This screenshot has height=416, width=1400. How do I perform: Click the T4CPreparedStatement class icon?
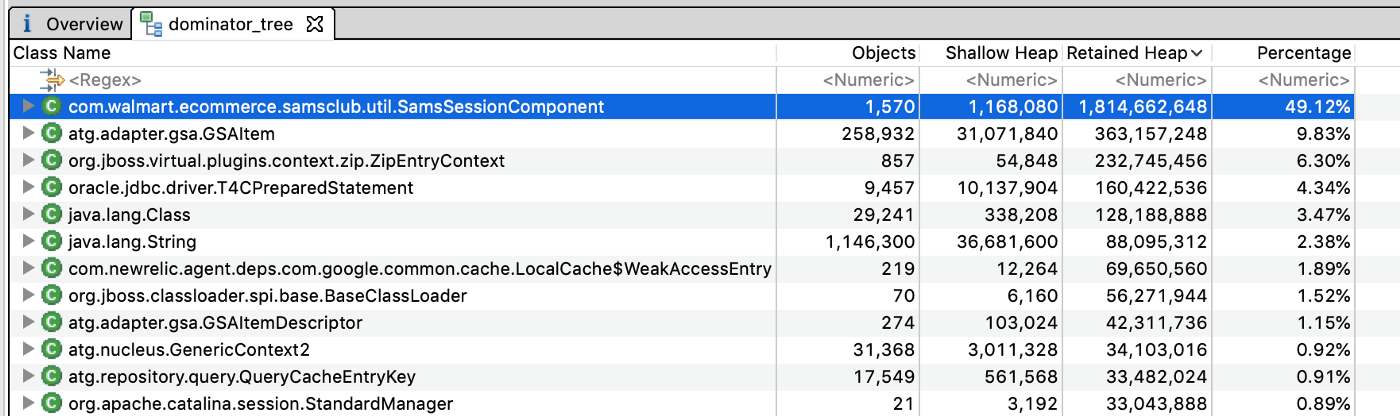pyautogui.click(x=52, y=187)
